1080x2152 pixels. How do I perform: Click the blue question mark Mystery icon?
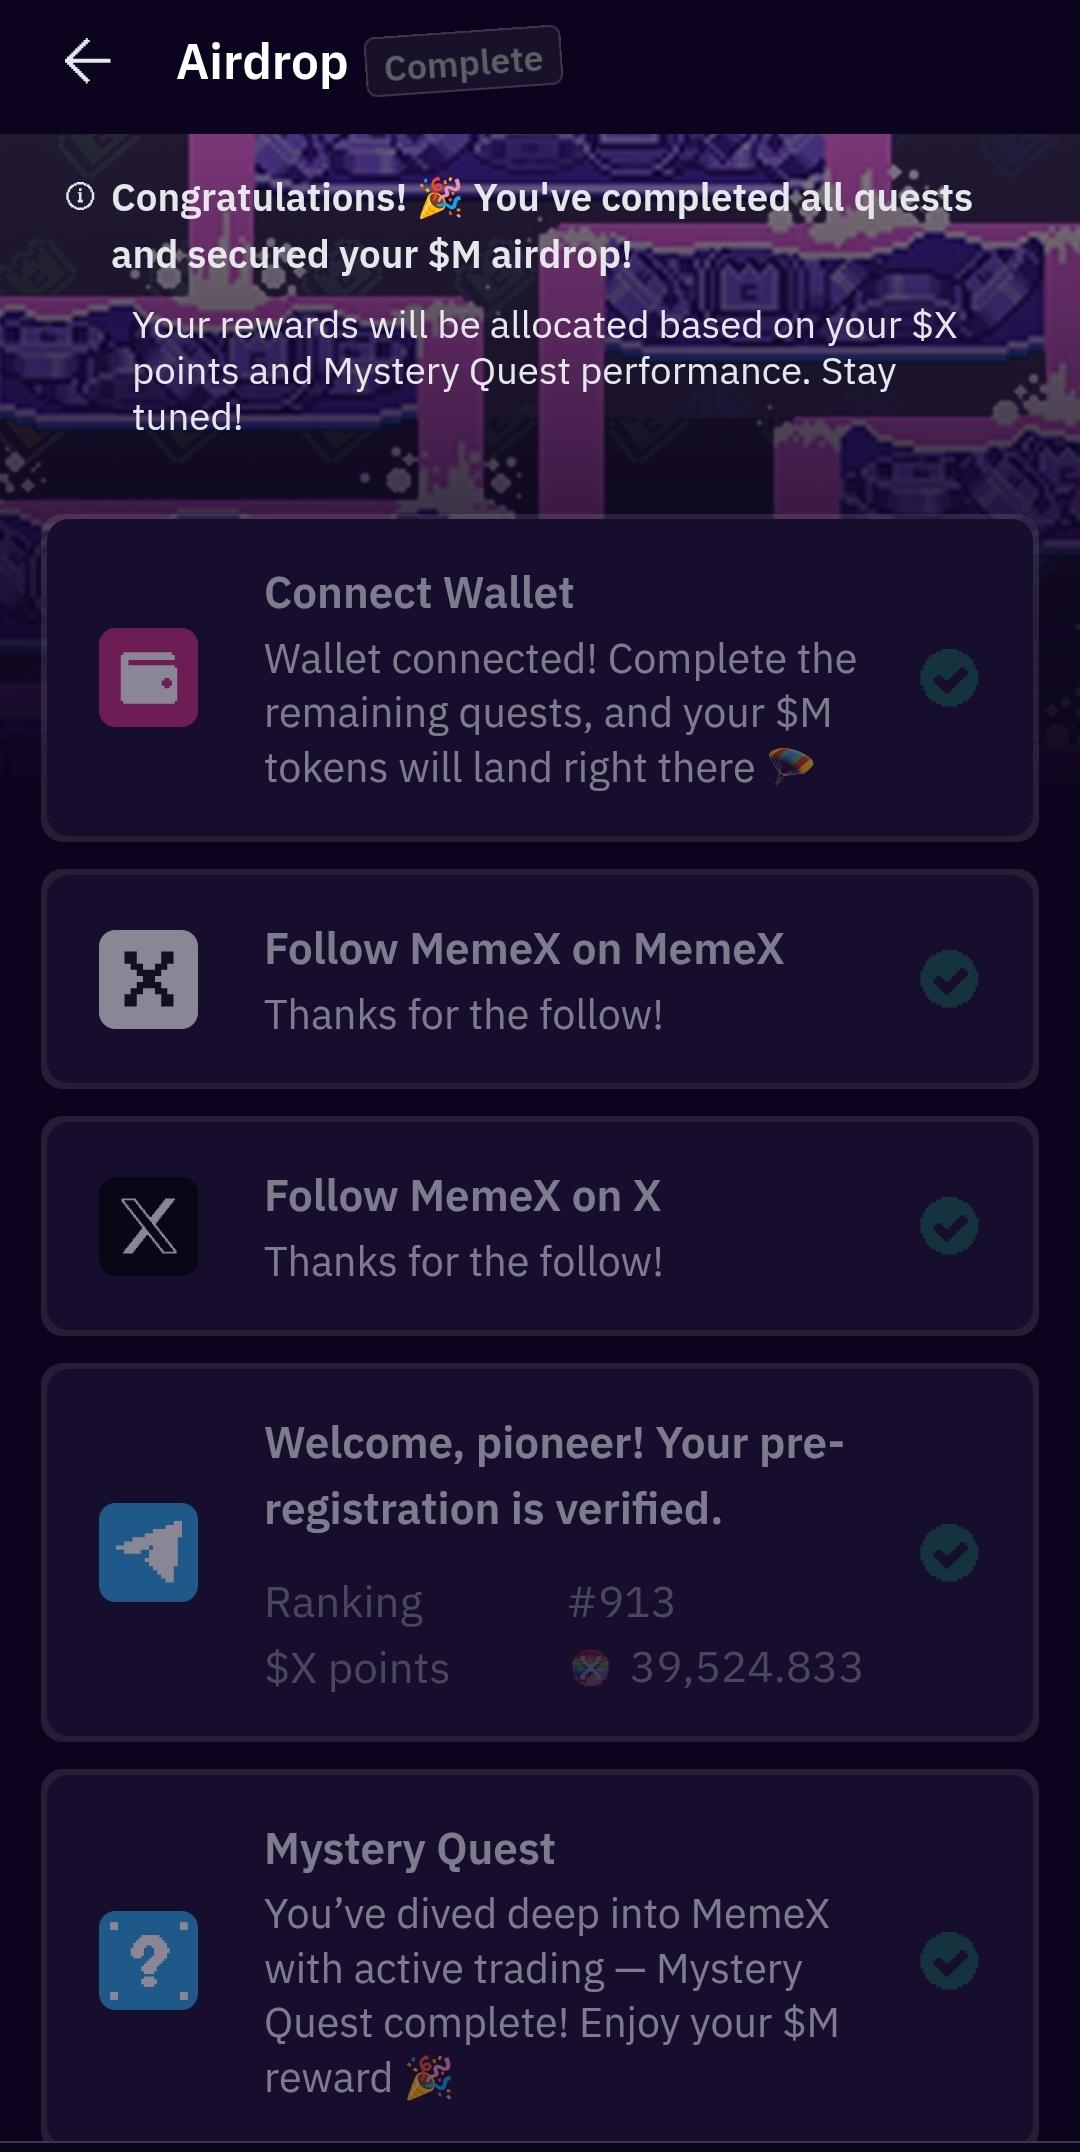148,1960
